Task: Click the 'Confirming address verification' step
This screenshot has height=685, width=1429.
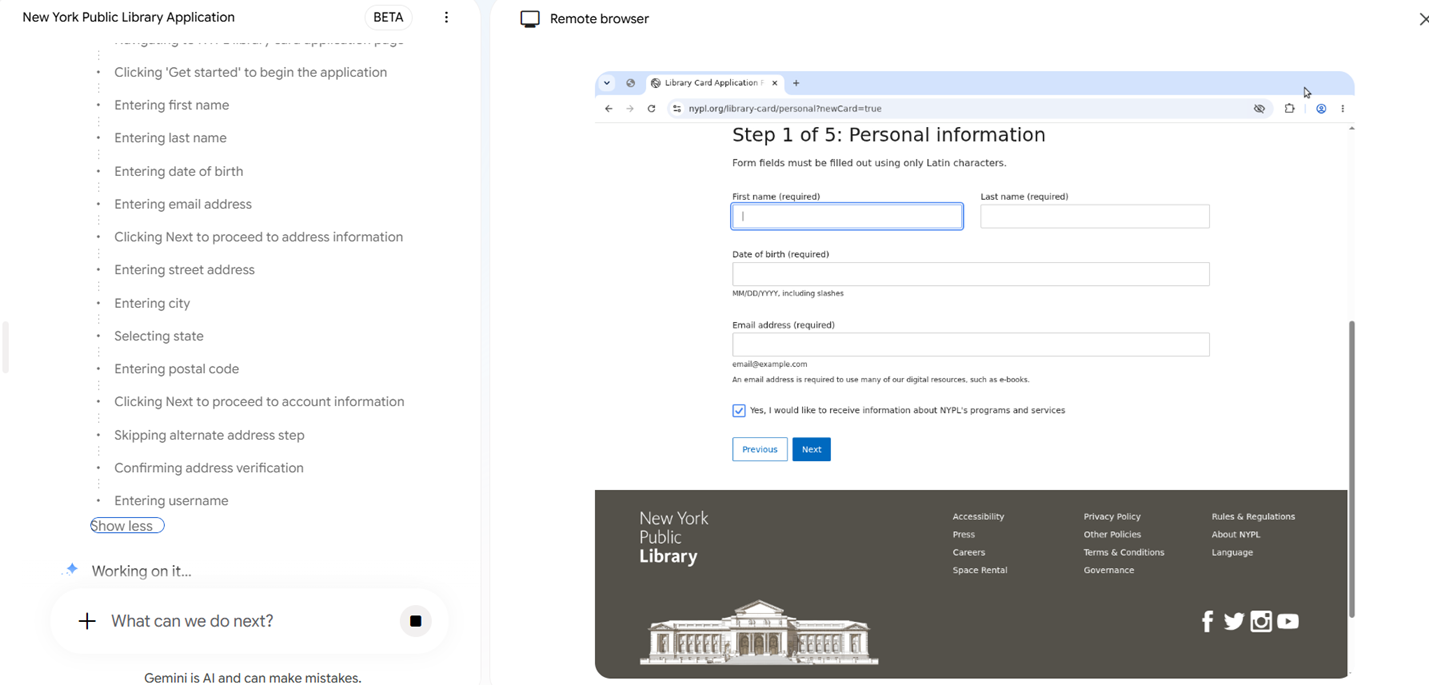Action: pos(208,468)
